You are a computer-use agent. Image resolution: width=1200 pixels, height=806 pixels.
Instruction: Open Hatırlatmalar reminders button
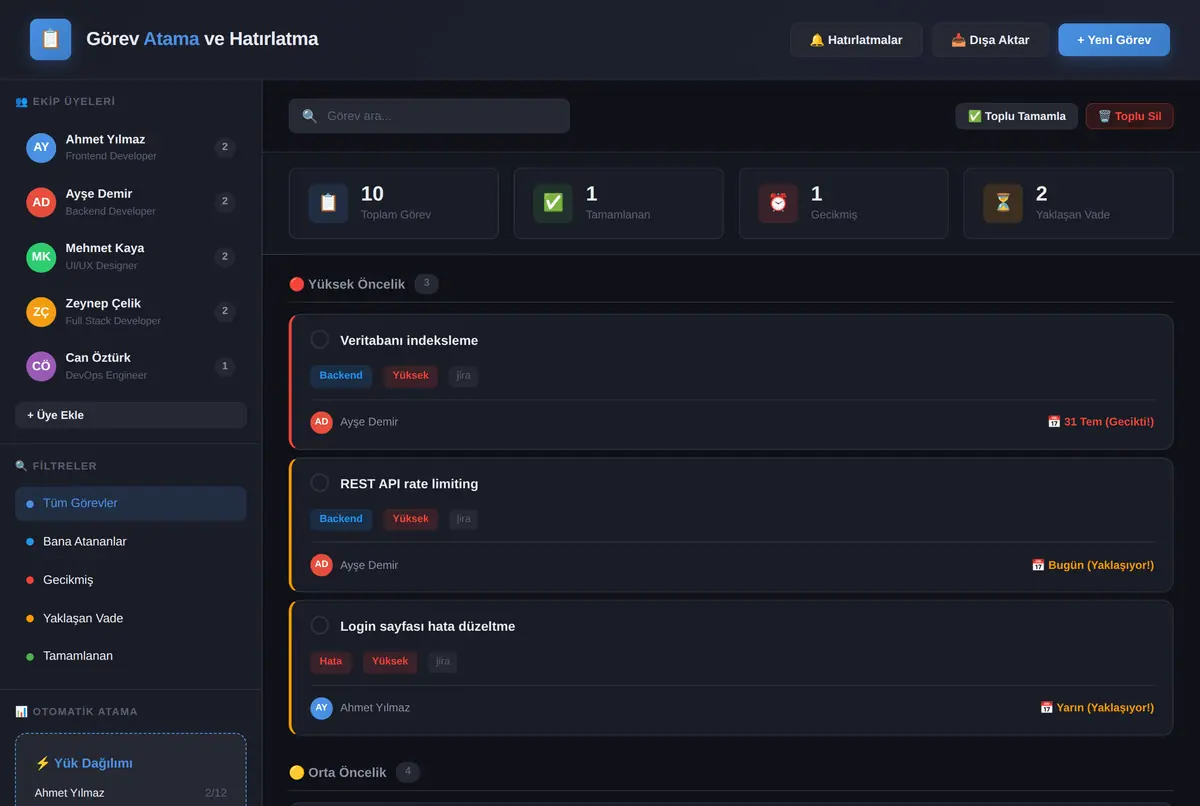(x=856, y=40)
